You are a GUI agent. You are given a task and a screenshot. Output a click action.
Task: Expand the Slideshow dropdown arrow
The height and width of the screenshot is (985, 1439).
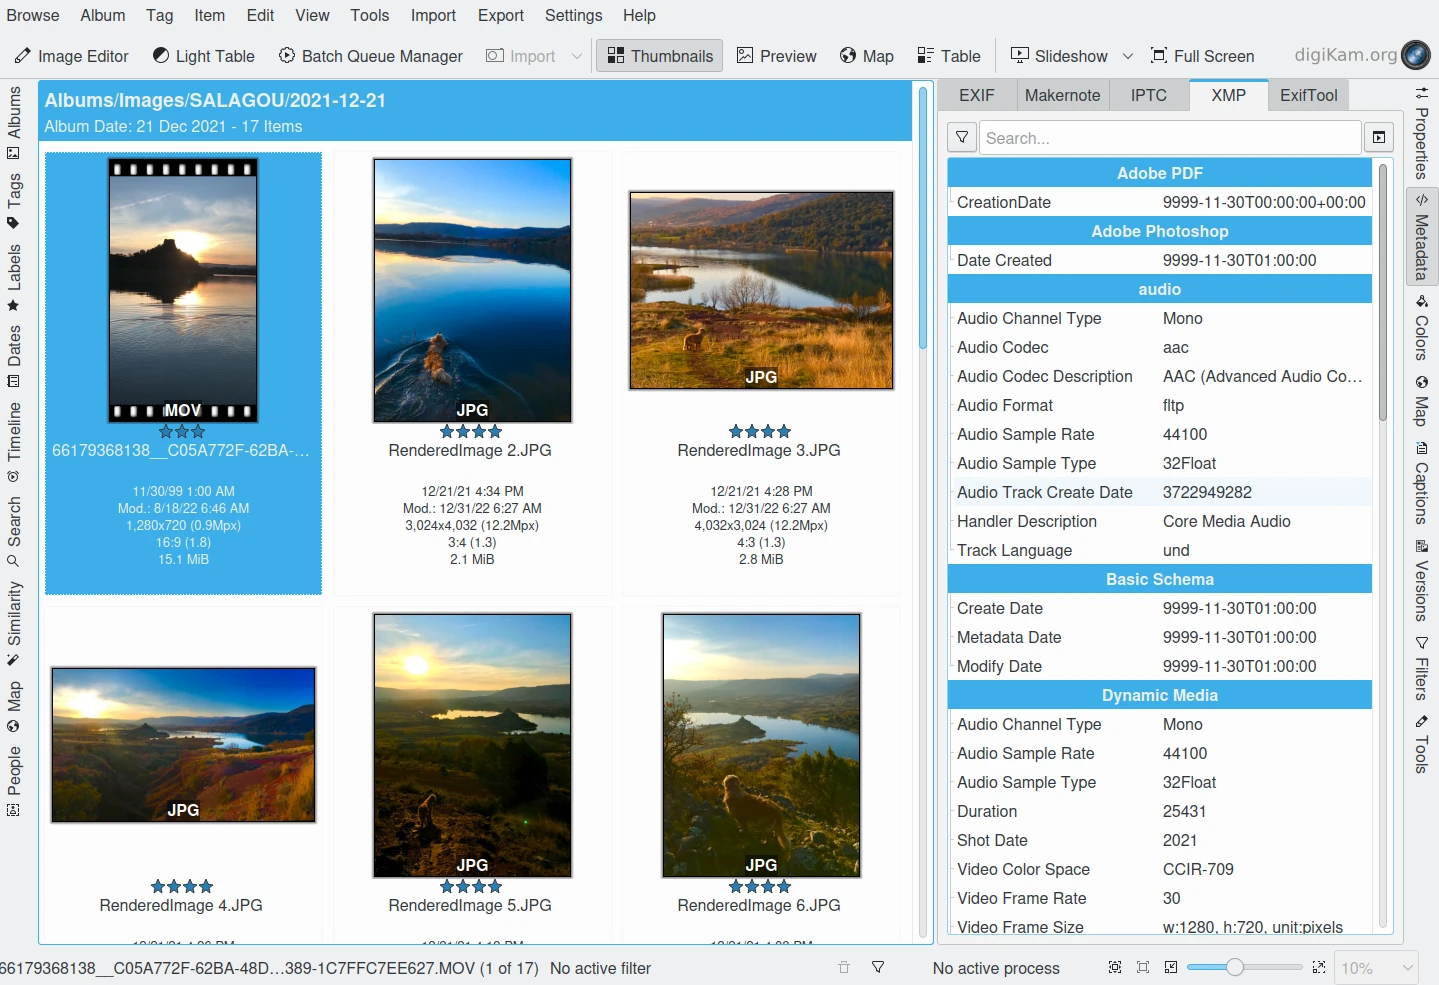pos(1128,56)
